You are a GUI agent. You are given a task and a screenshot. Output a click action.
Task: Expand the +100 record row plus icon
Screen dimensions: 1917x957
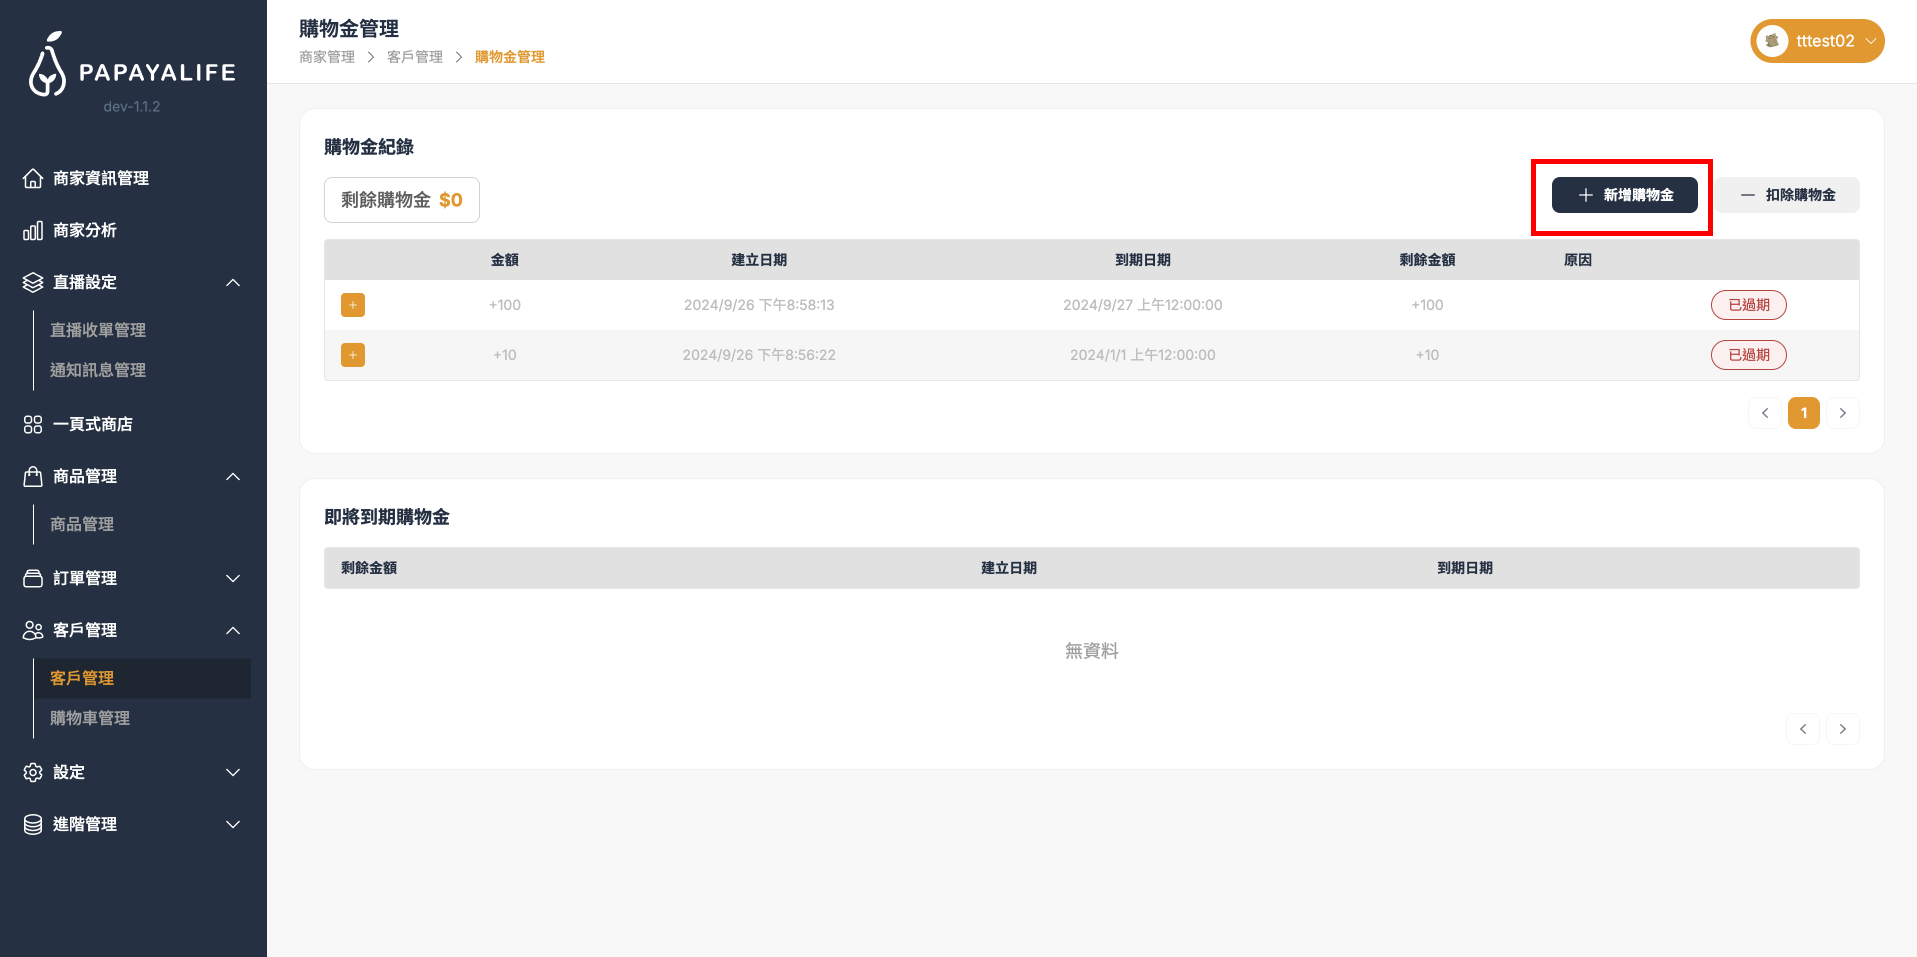point(353,305)
